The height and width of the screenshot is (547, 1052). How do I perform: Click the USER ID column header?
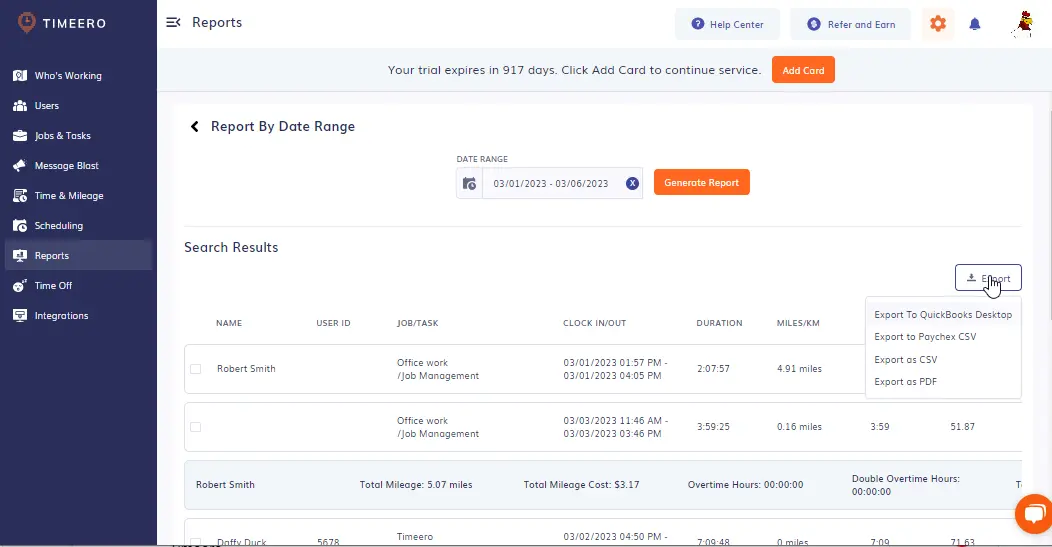[333, 323]
